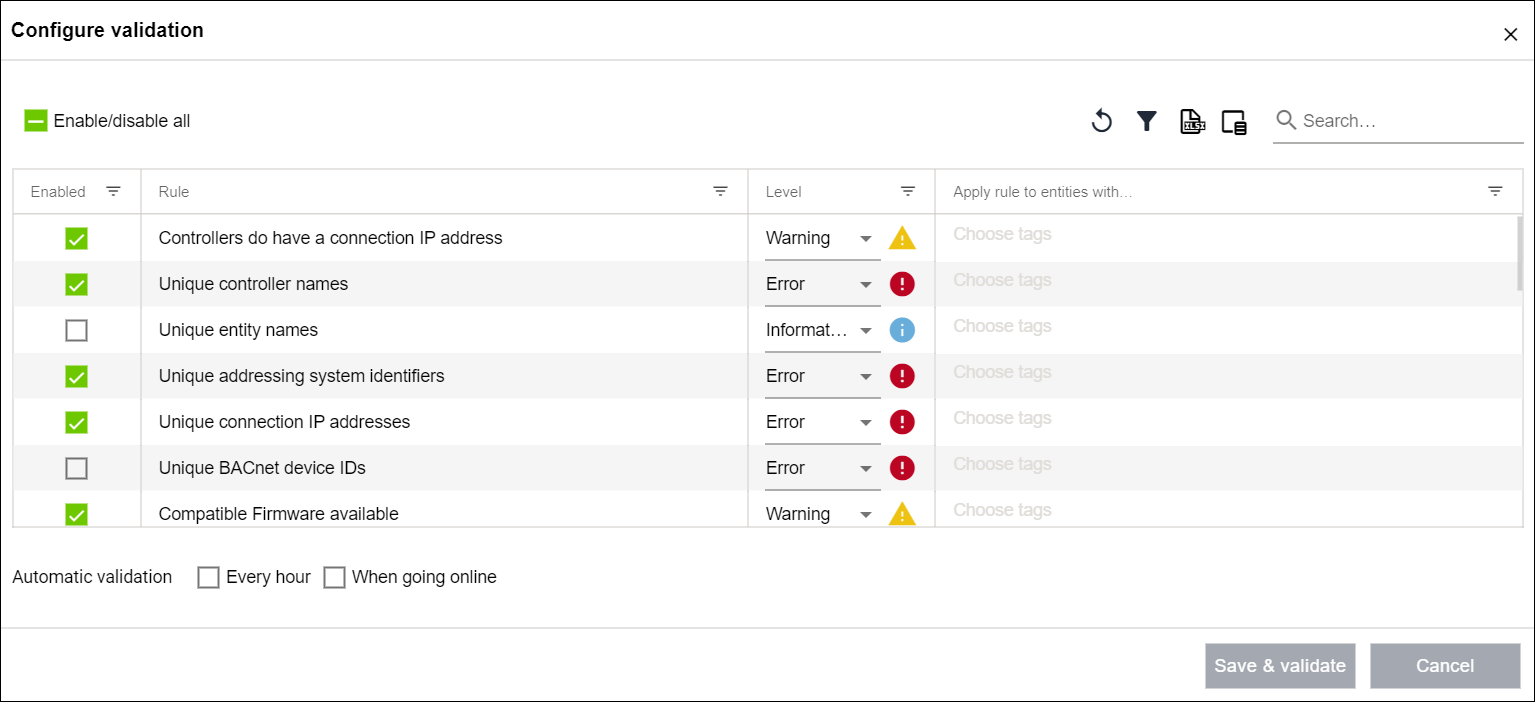This screenshot has width=1535, height=702.
Task: Click the reset (circular arrow) toolbar icon
Action: (x=1101, y=121)
